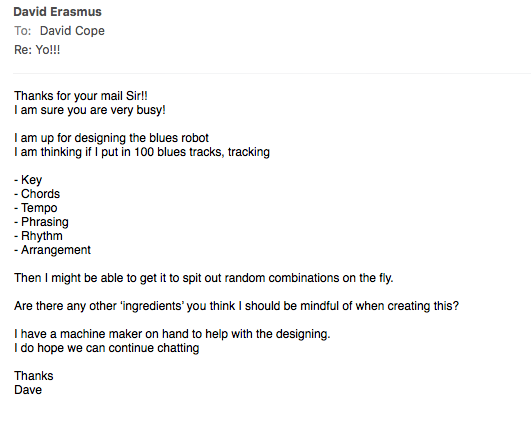Select the Tempo list item
This screenshot has height=421, width=531.
click(36, 208)
